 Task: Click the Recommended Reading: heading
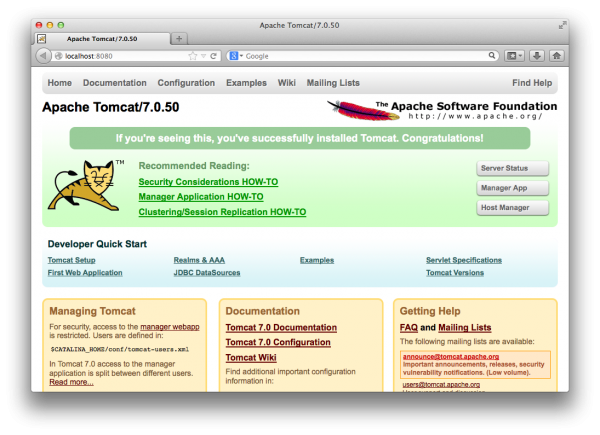point(194,166)
